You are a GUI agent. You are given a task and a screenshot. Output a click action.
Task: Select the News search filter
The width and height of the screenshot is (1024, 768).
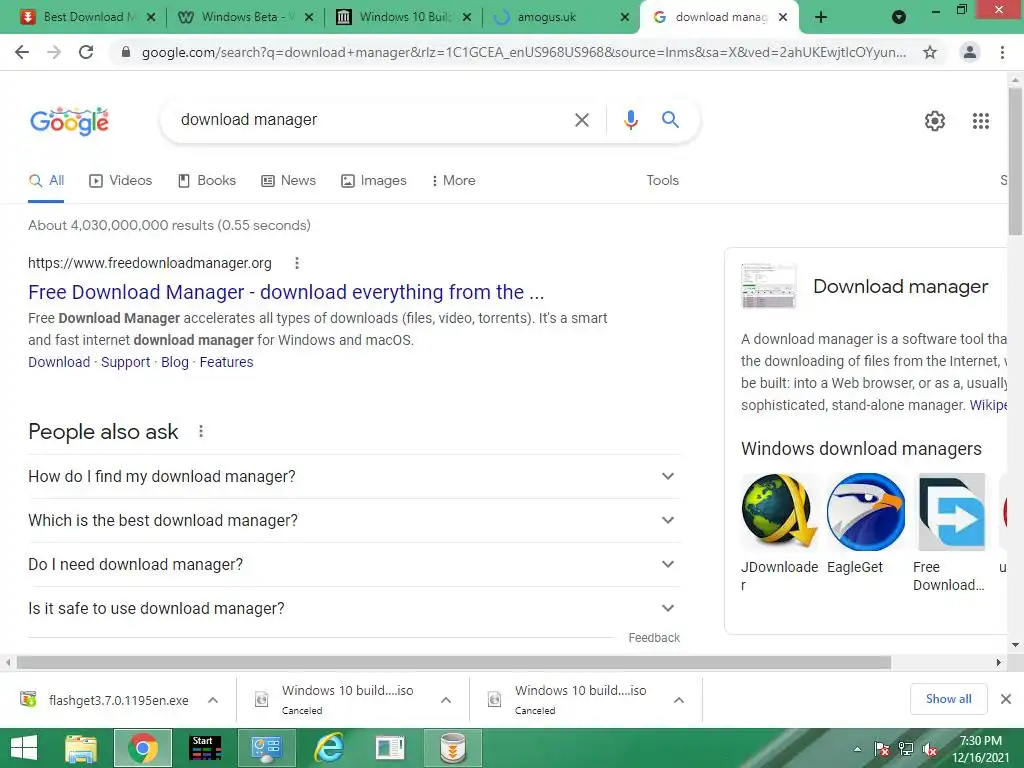pyautogui.click(x=288, y=181)
